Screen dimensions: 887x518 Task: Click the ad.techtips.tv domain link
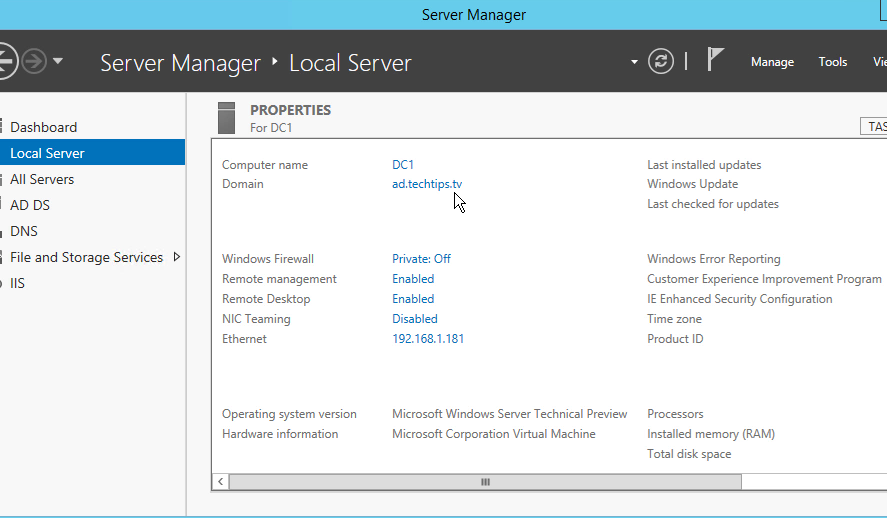coord(427,184)
